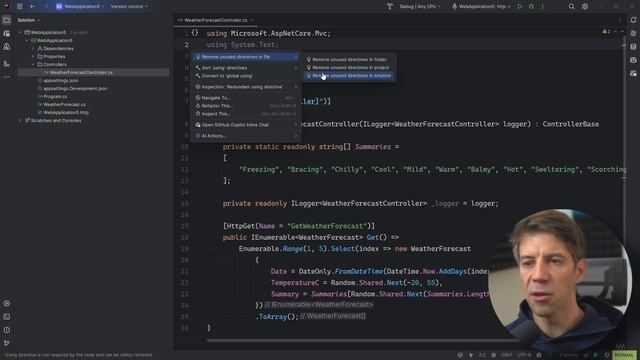This screenshot has height=360, width=640.
Task: Click the code vision braces icon on line 1
Action: (195, 33)
